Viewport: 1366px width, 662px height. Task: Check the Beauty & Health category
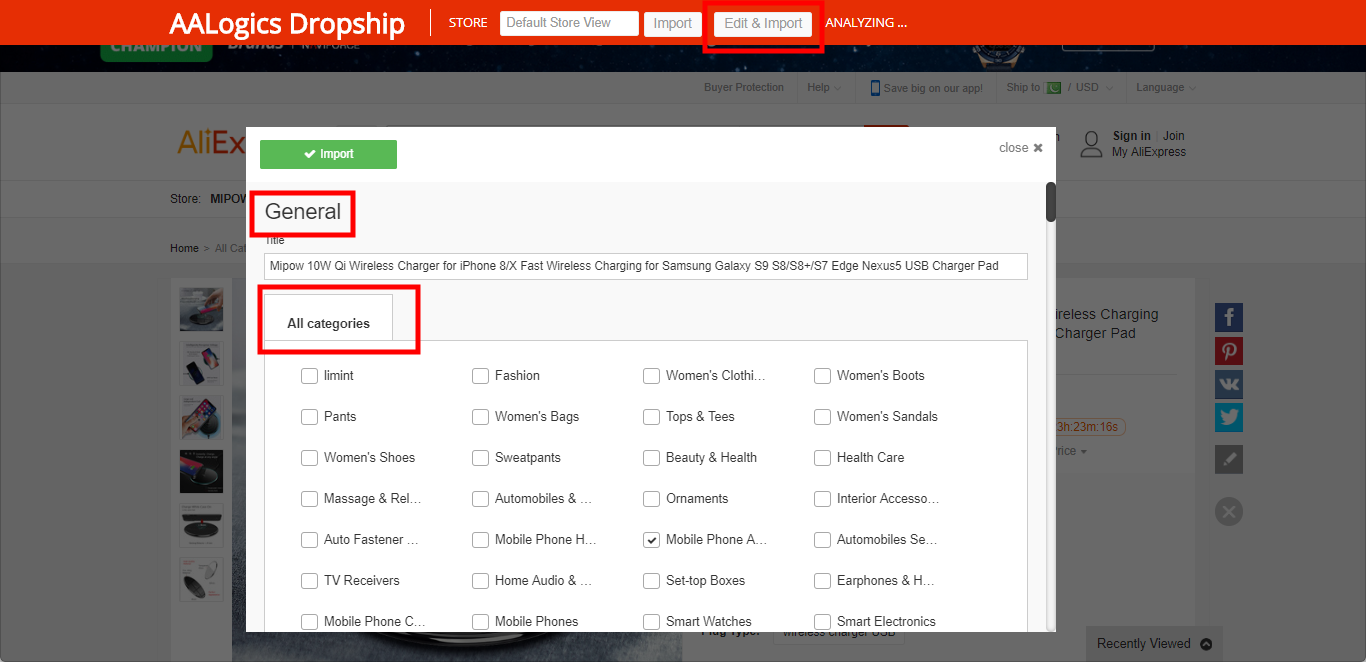[x=651, y=458]
